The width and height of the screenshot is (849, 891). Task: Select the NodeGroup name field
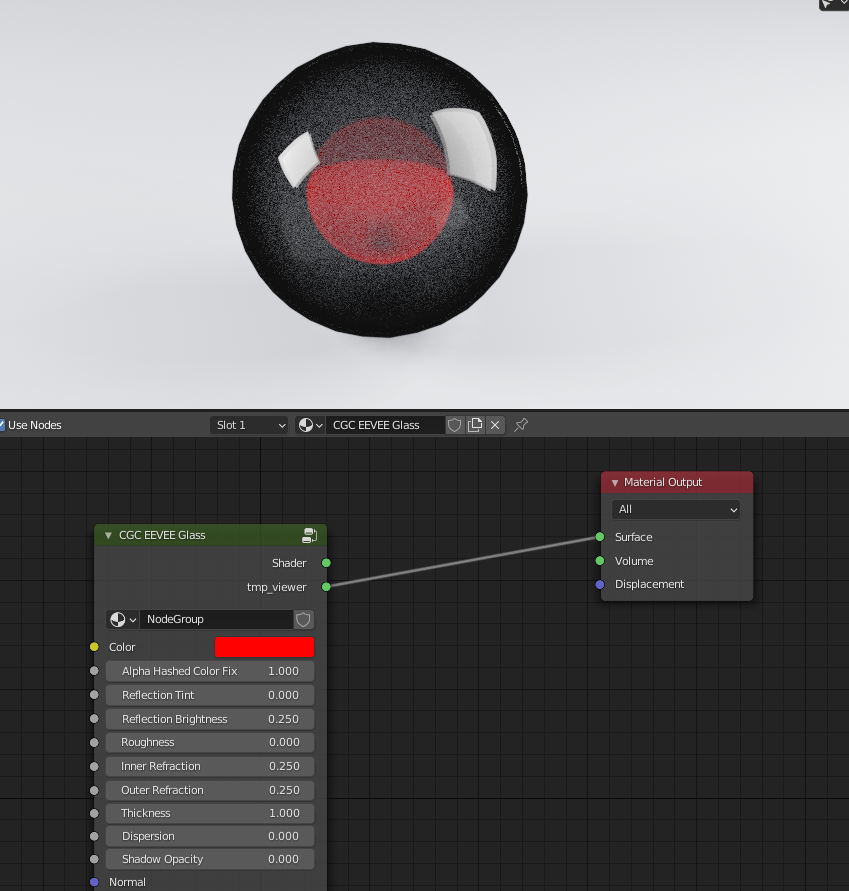(x=210, y=619)
